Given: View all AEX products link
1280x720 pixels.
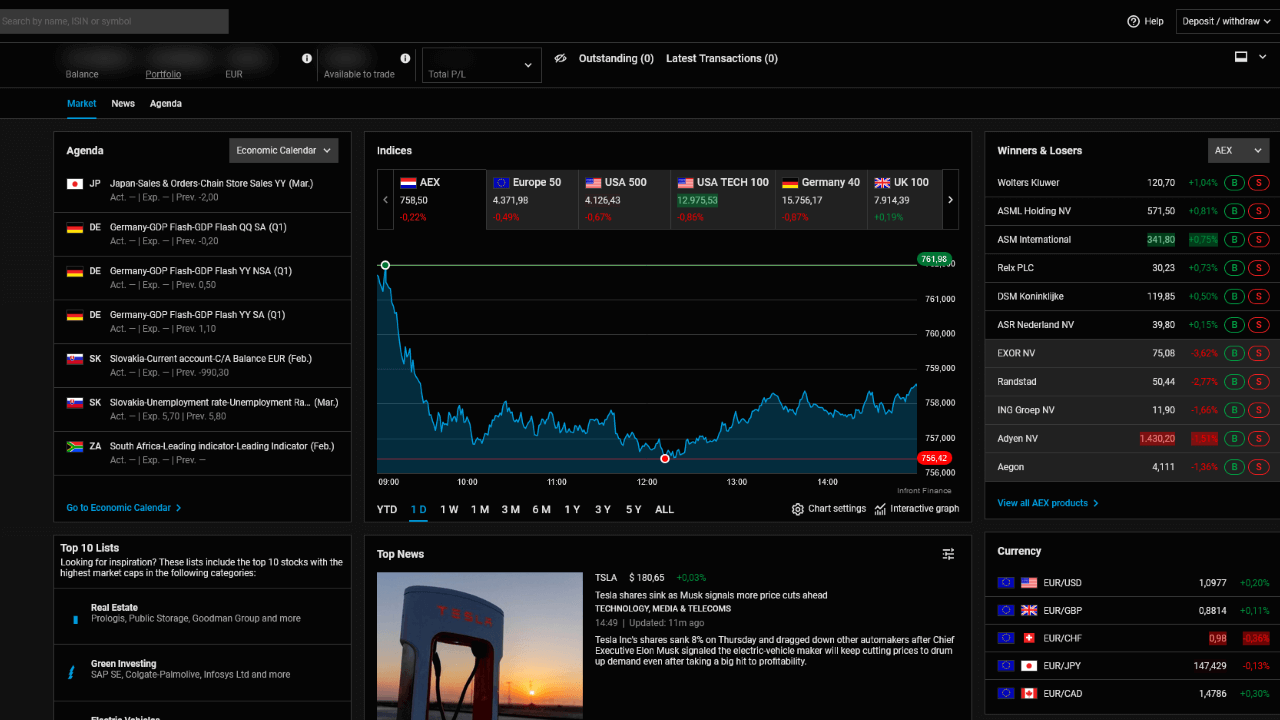Looking at the screenshot, I should 1048,503.
